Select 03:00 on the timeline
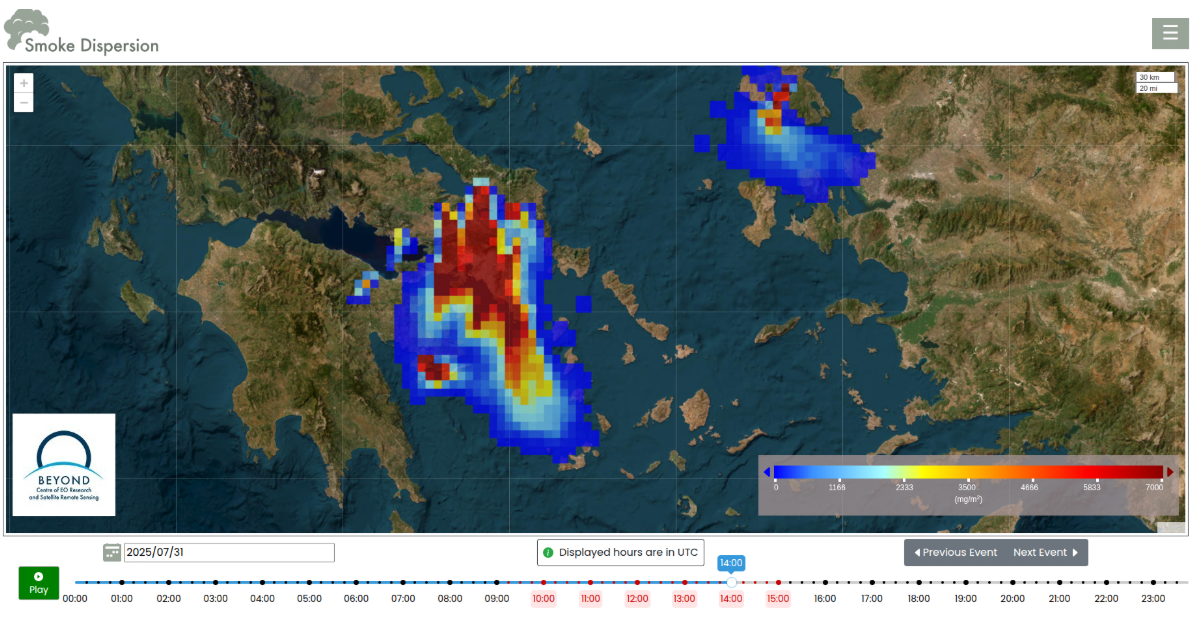 (215, 598)
